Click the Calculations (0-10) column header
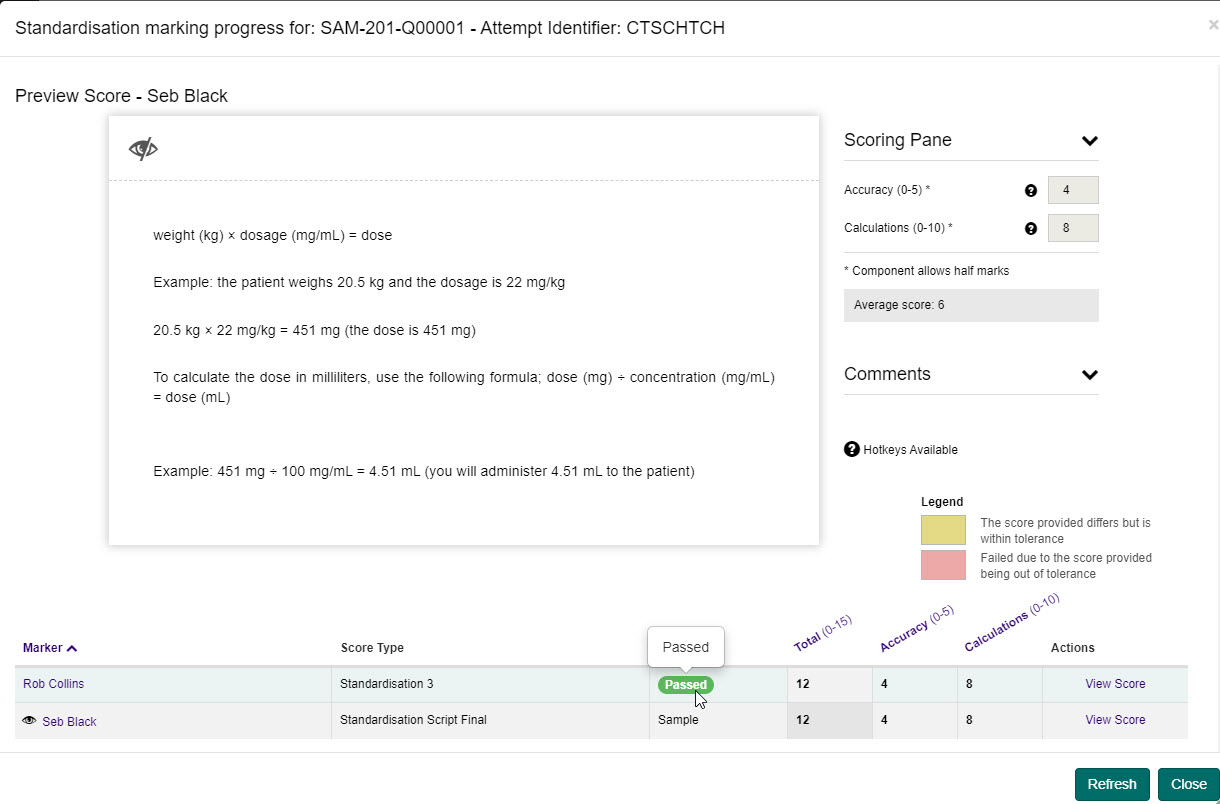This screenshot has height=804, width=1220. click(x=1010, y=623)
